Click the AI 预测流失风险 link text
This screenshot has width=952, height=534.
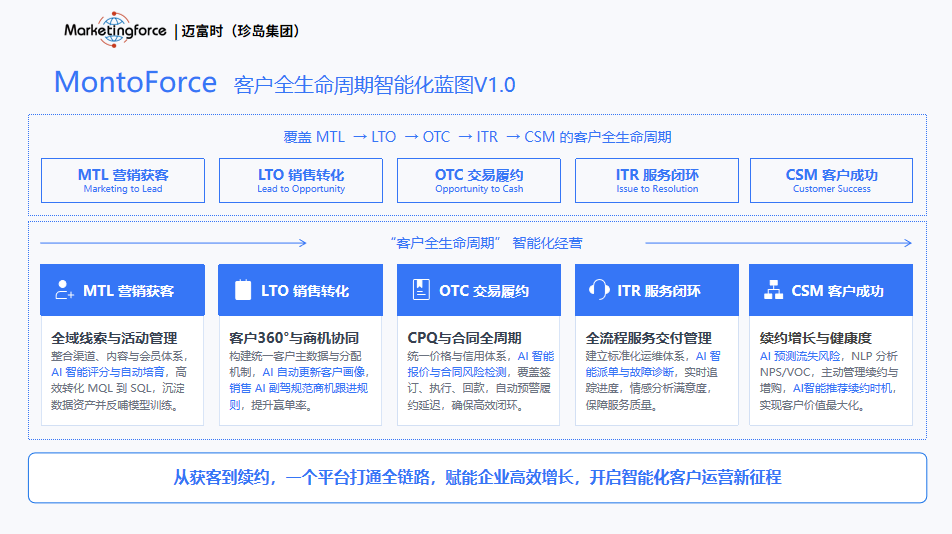pos(800,356)
